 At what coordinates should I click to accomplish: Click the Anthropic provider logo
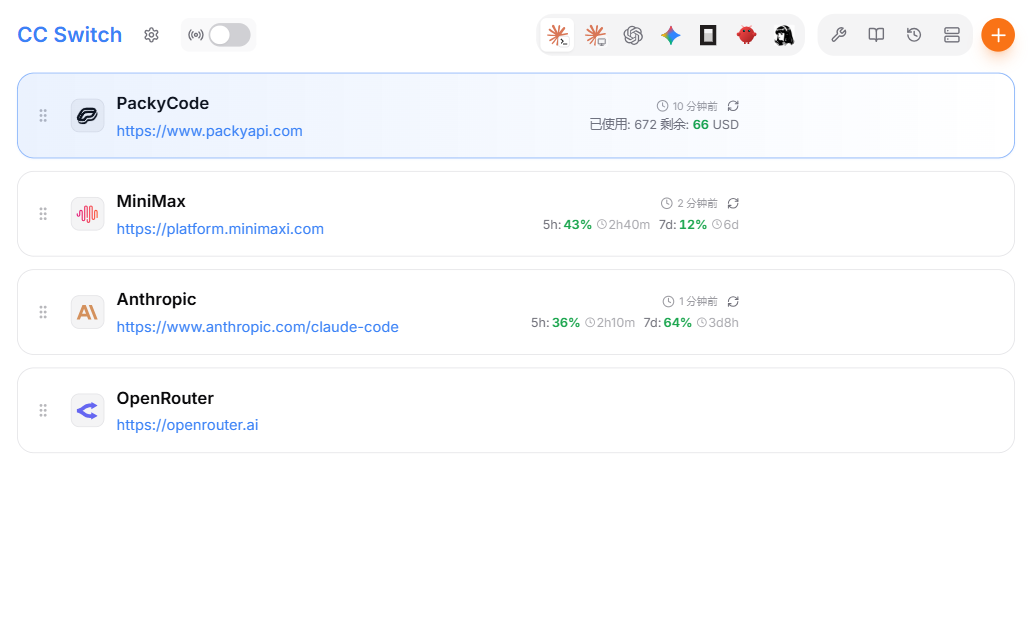(87, 312)
